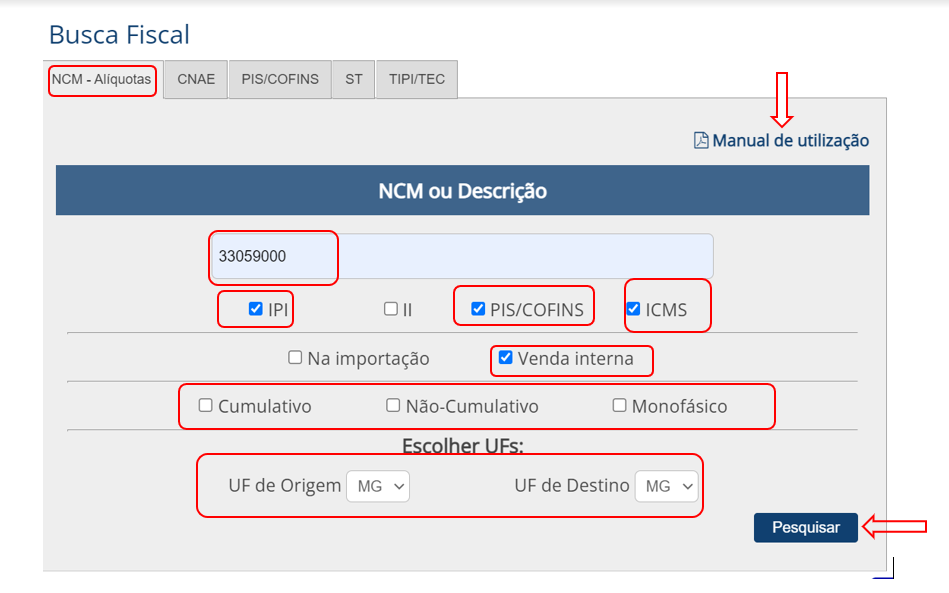This screenshot has height=593, width=949.
Task: Select the PIS/COFINS tab
Action: (x=280, y=80)
